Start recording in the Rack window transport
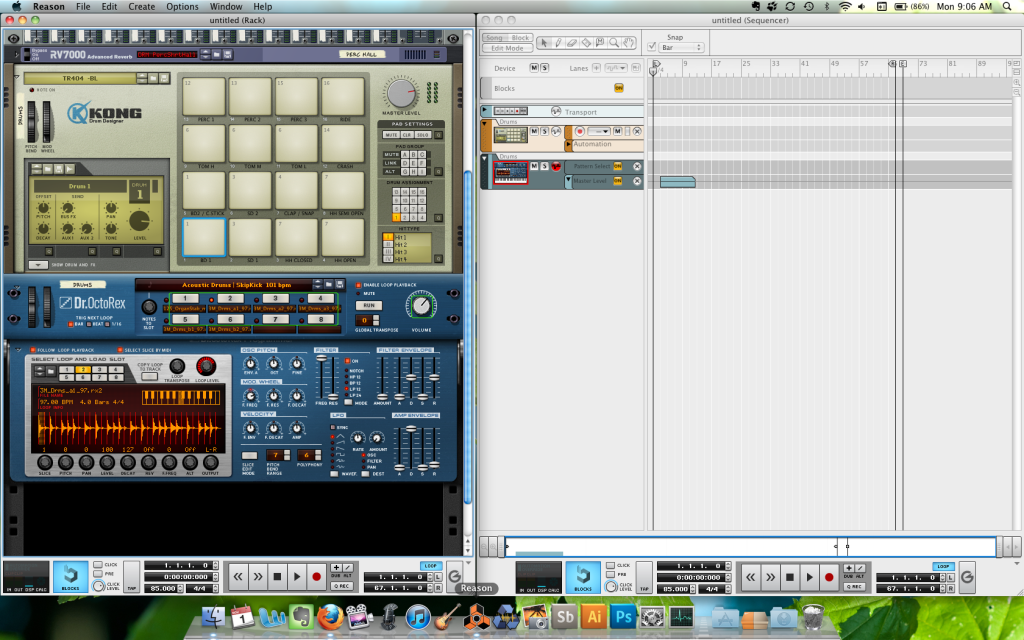Image resolution: width=1024 pixels, height=640 pixels. (317, 577)
